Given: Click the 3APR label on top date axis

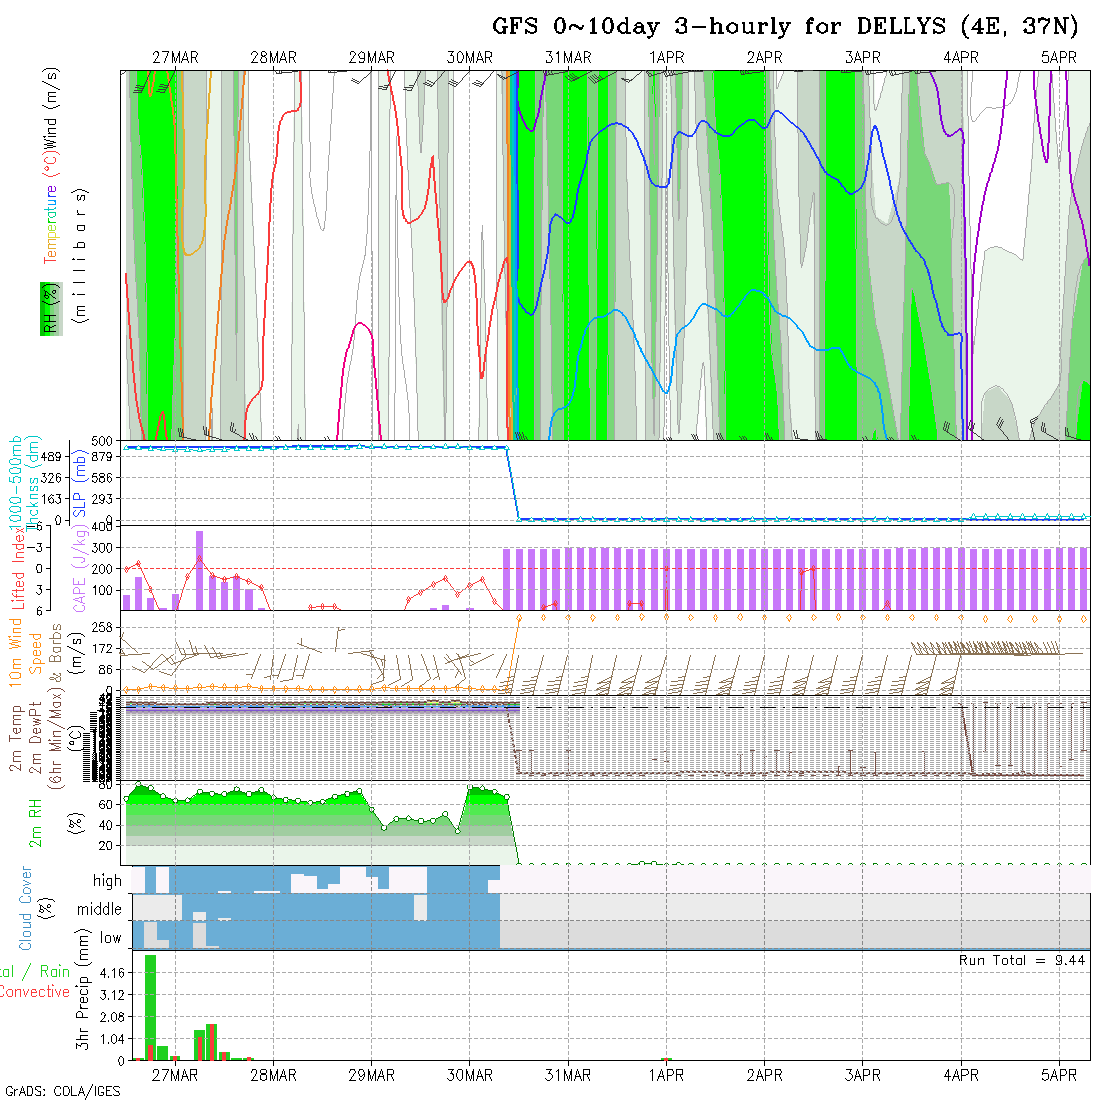Looking at the screenshot, I should (x=862, y=58).
